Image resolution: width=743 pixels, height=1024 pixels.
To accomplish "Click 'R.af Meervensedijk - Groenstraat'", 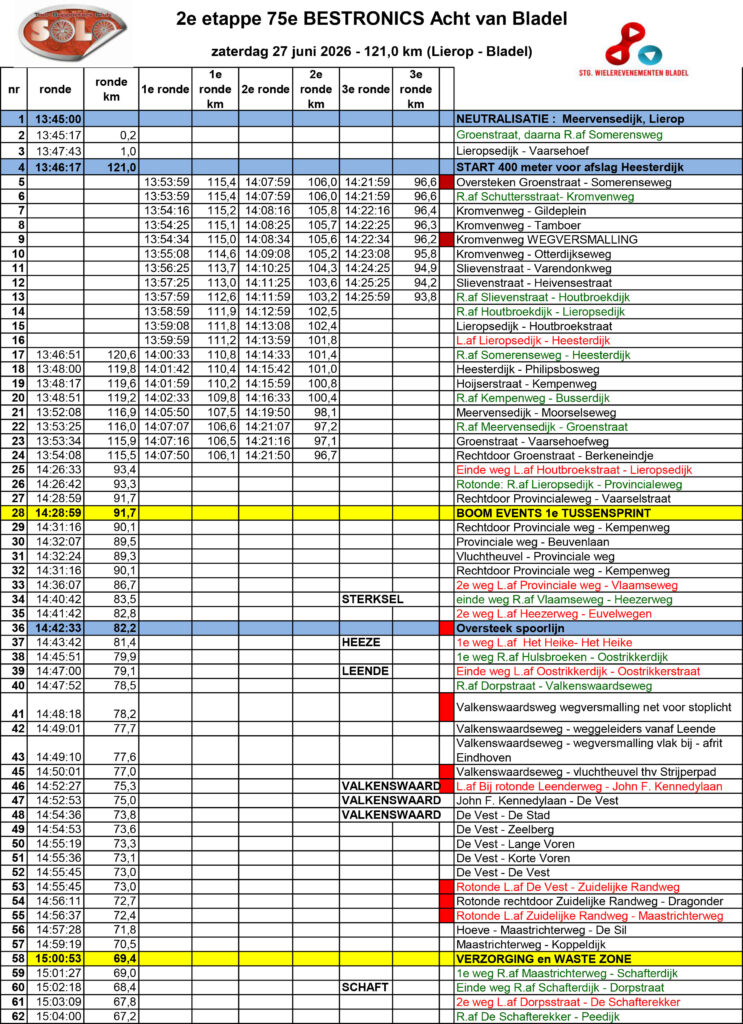I will (542, 427).
